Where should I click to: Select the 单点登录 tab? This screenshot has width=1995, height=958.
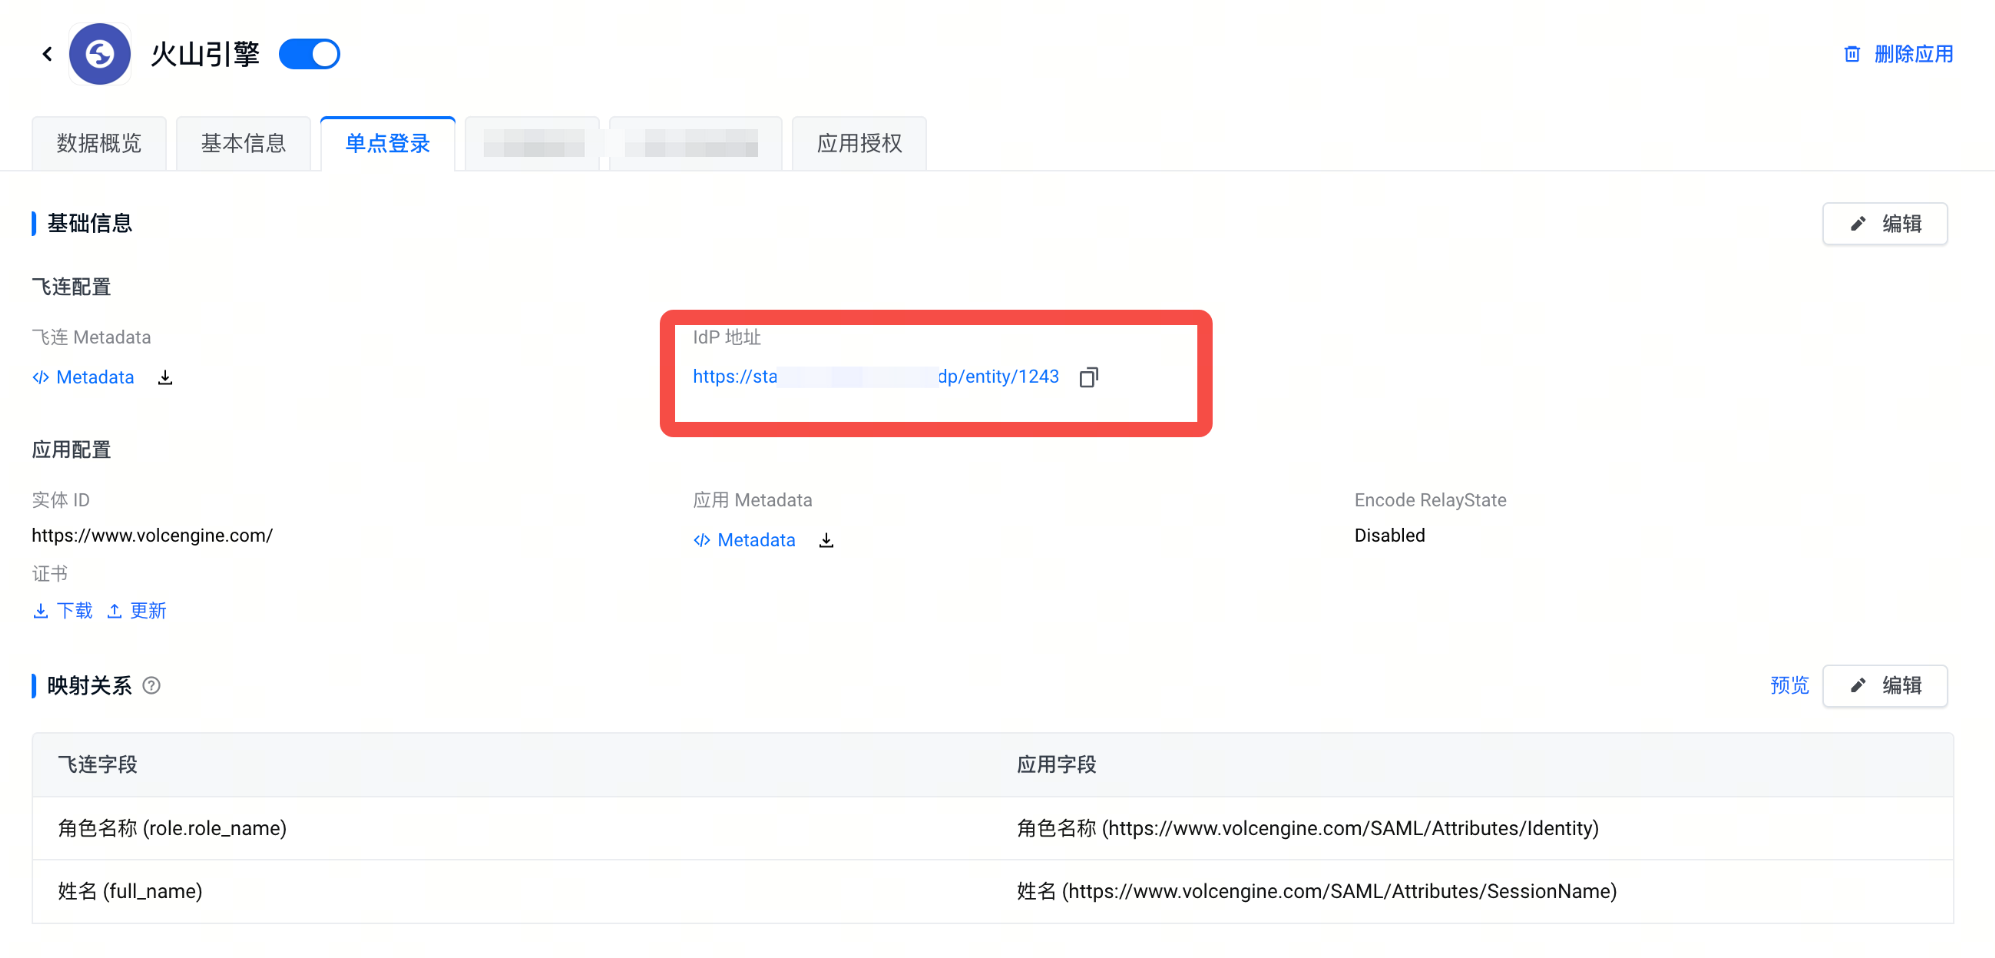(388, 144)
